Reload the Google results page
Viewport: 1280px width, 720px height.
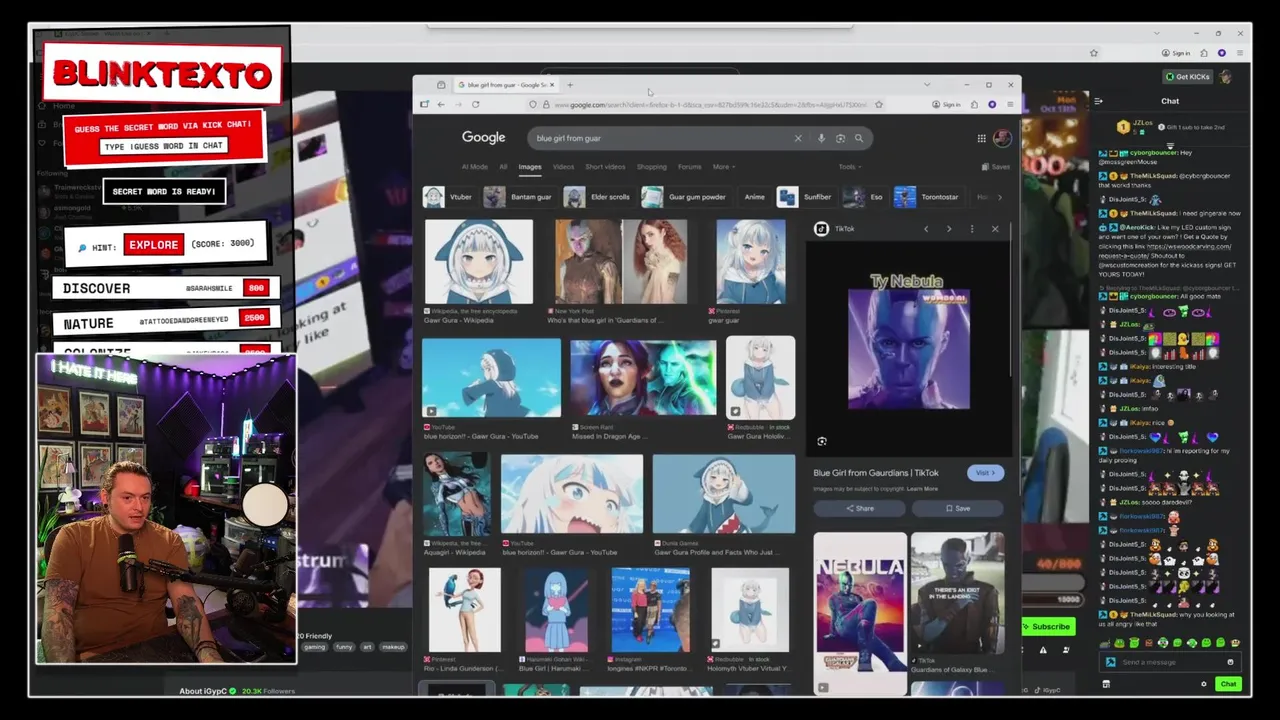coord(475,104)
